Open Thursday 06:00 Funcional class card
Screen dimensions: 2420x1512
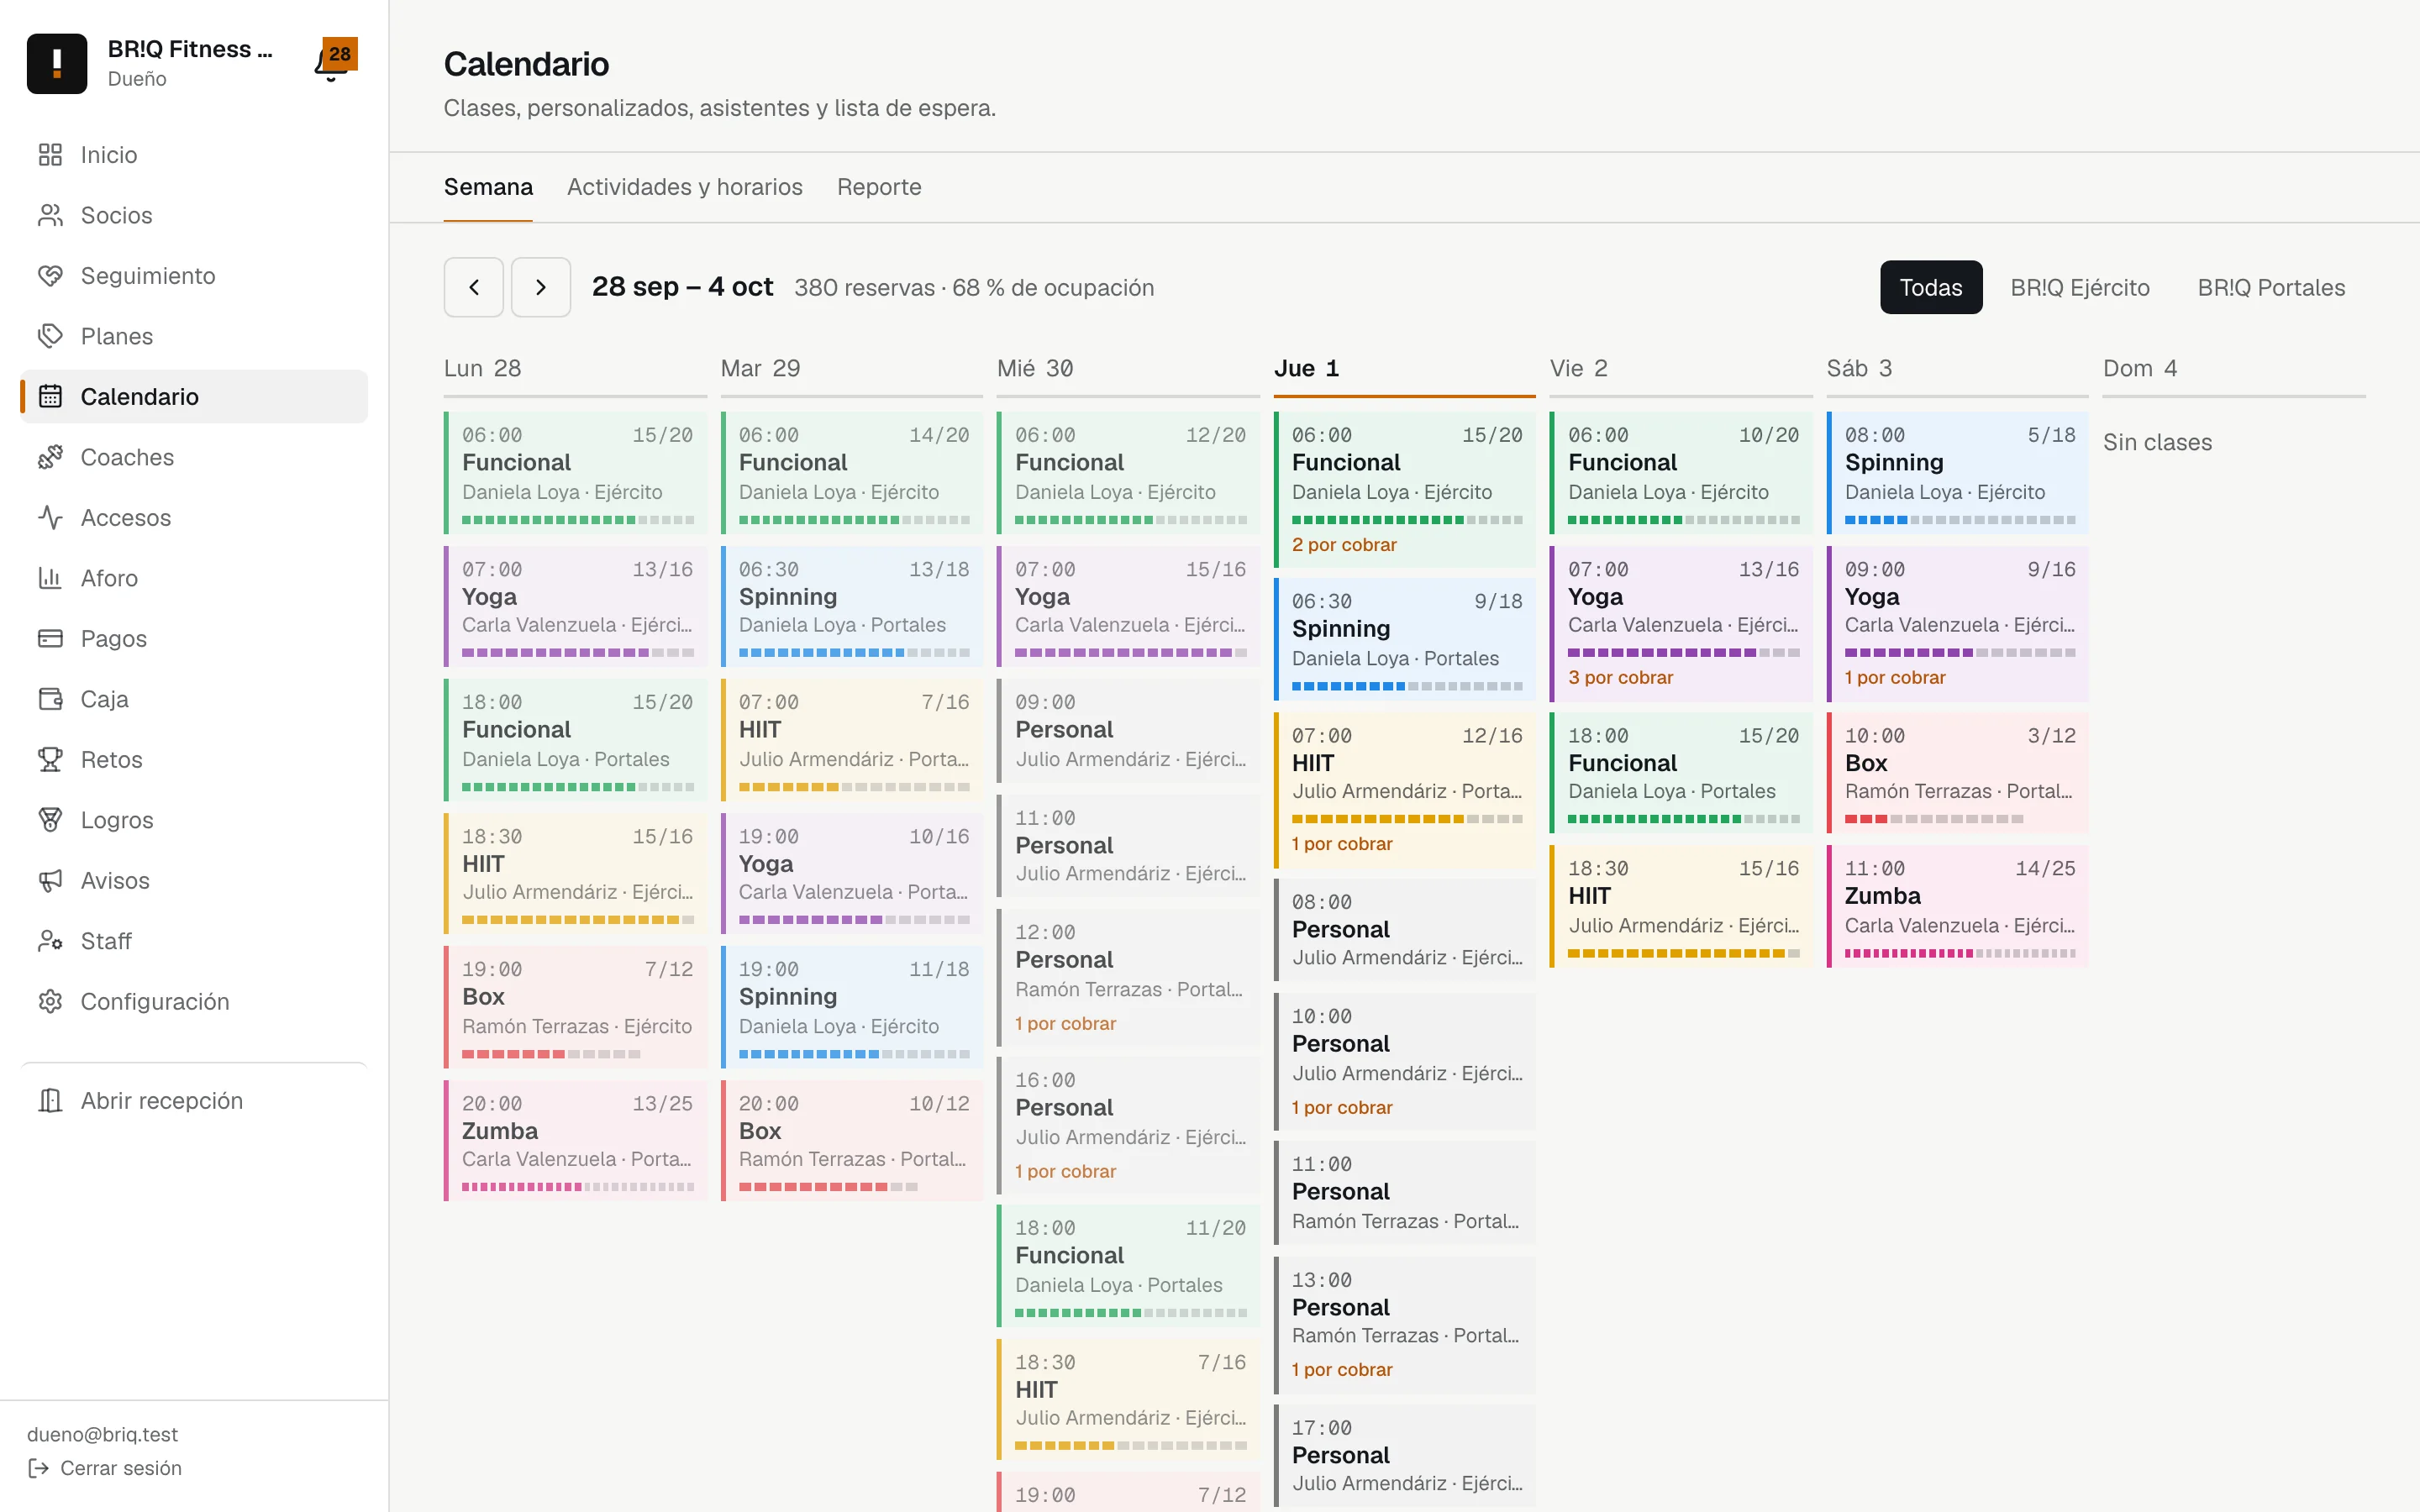pos(1405,490)
